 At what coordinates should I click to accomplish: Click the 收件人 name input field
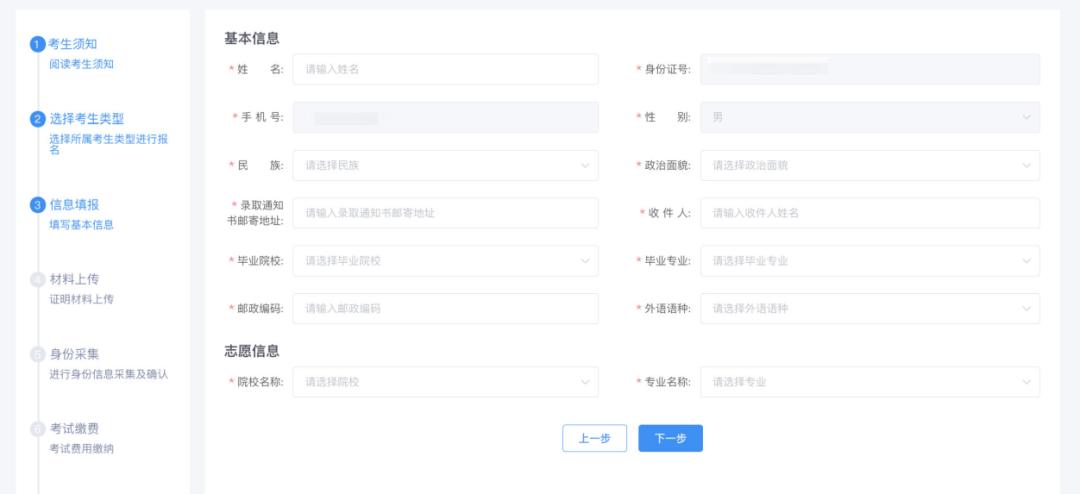click(870, 213)
